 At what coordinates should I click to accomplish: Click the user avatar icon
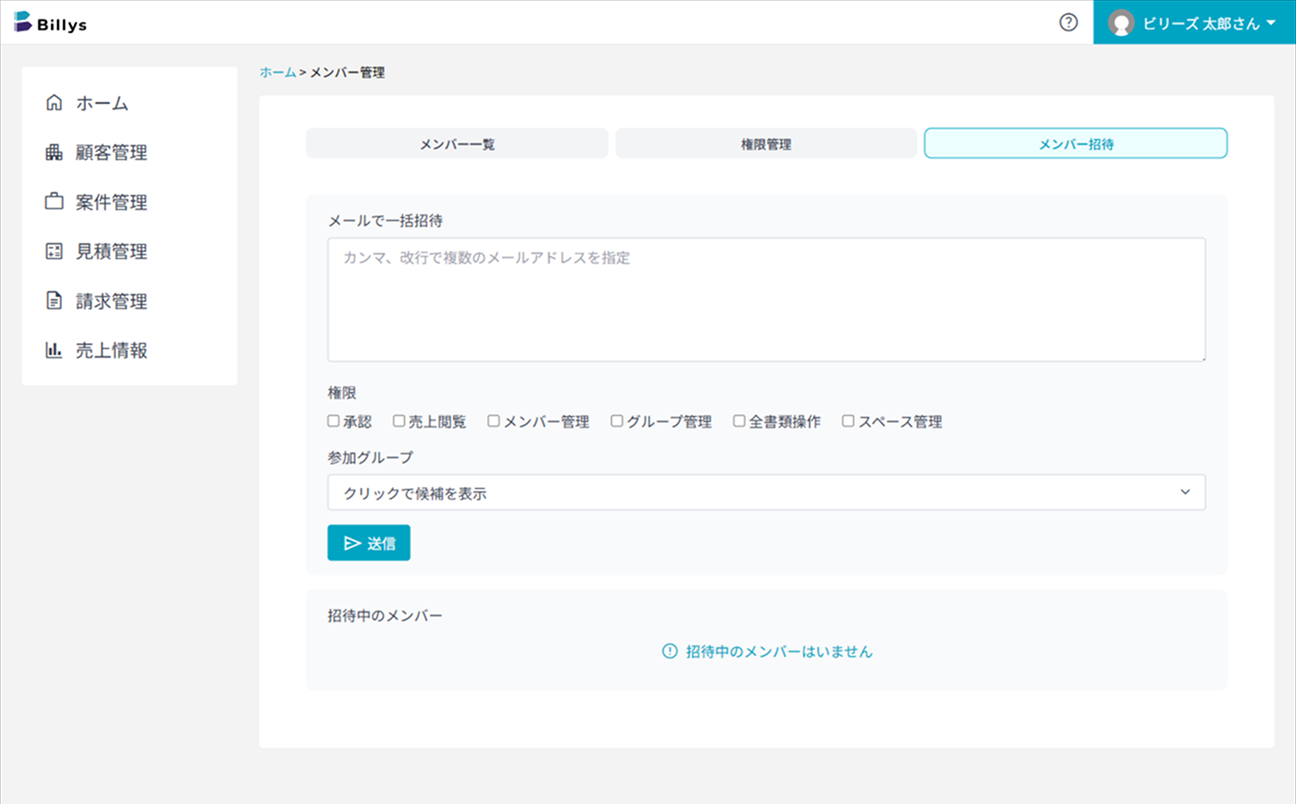pyautogui.click(x=1121, y=23)
